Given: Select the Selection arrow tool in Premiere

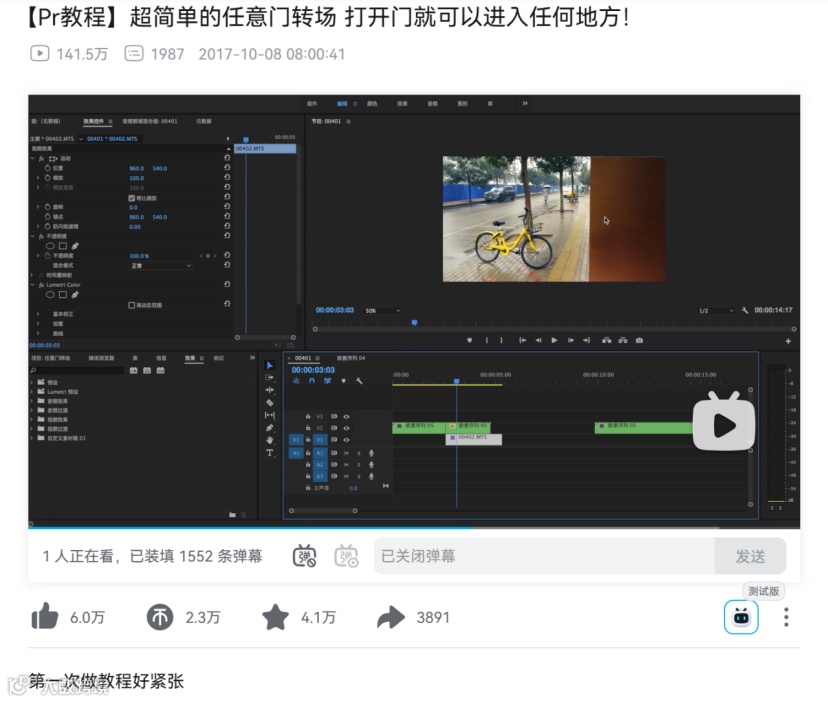Looking at the screenshot, I should (x=270, y=366).
